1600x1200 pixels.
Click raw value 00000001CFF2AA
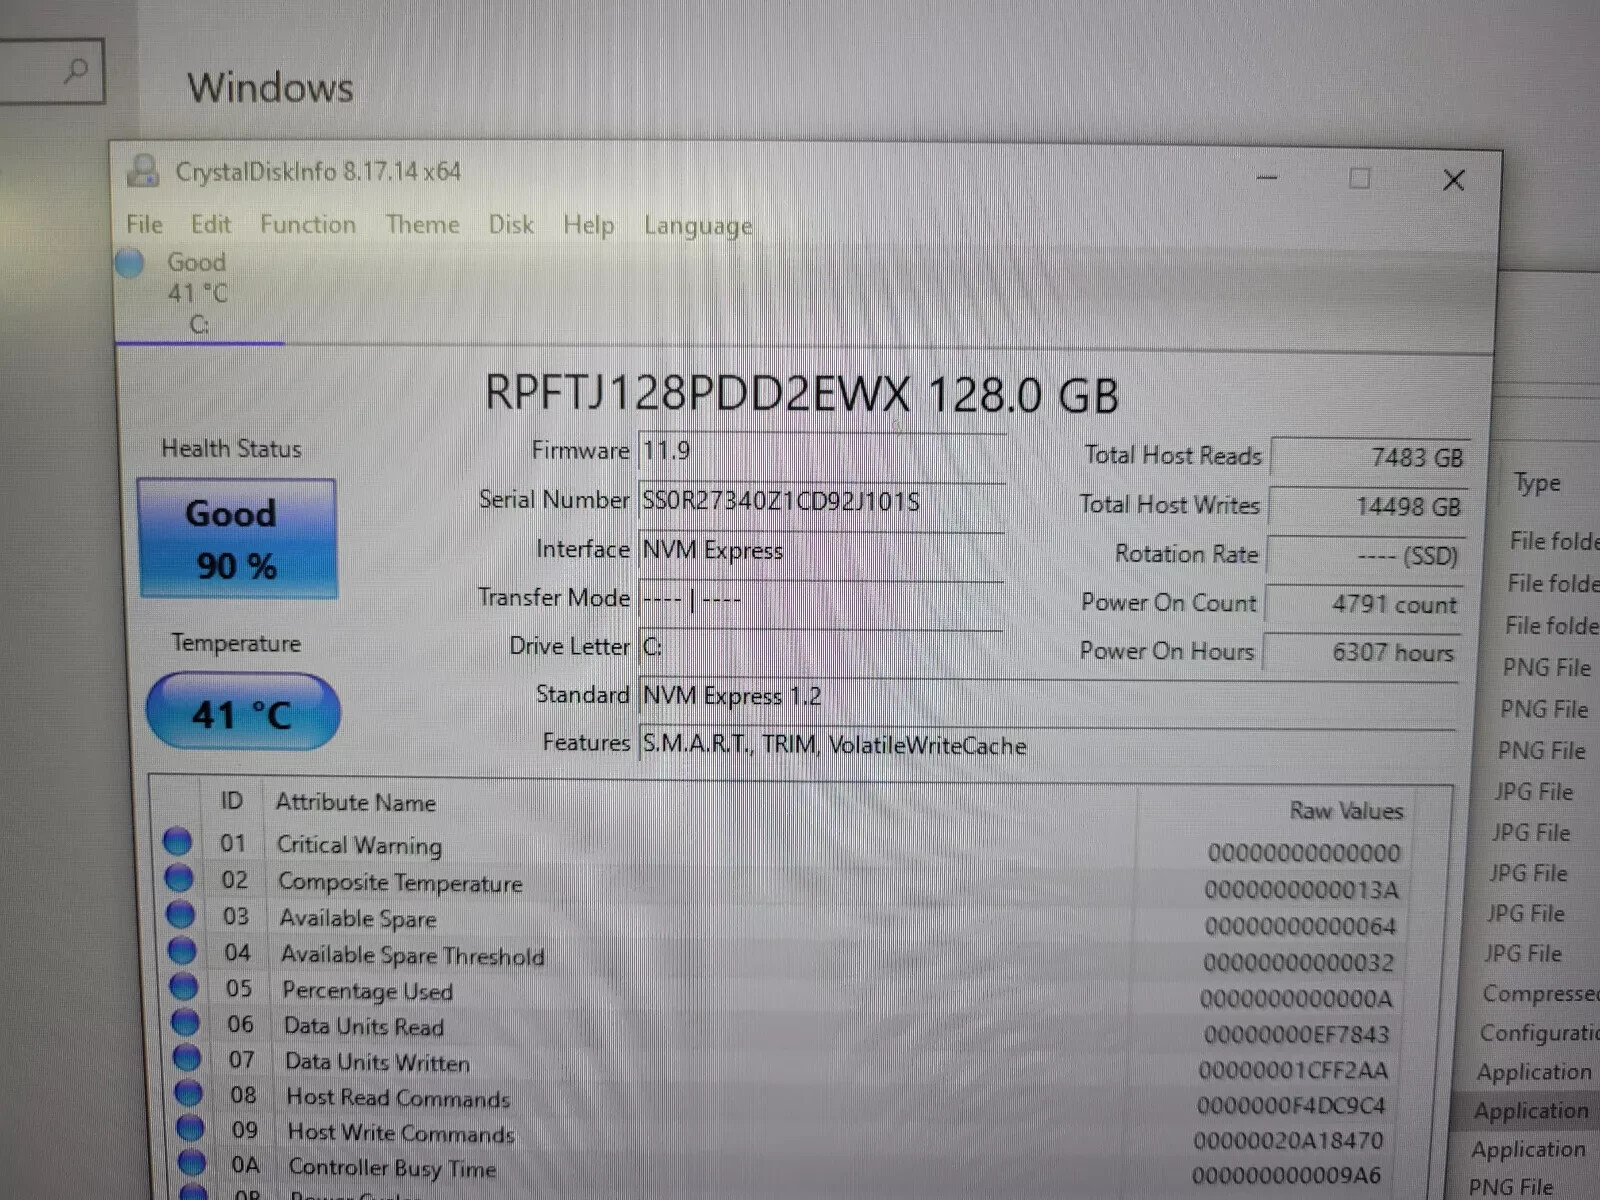coord(1293,1070)
